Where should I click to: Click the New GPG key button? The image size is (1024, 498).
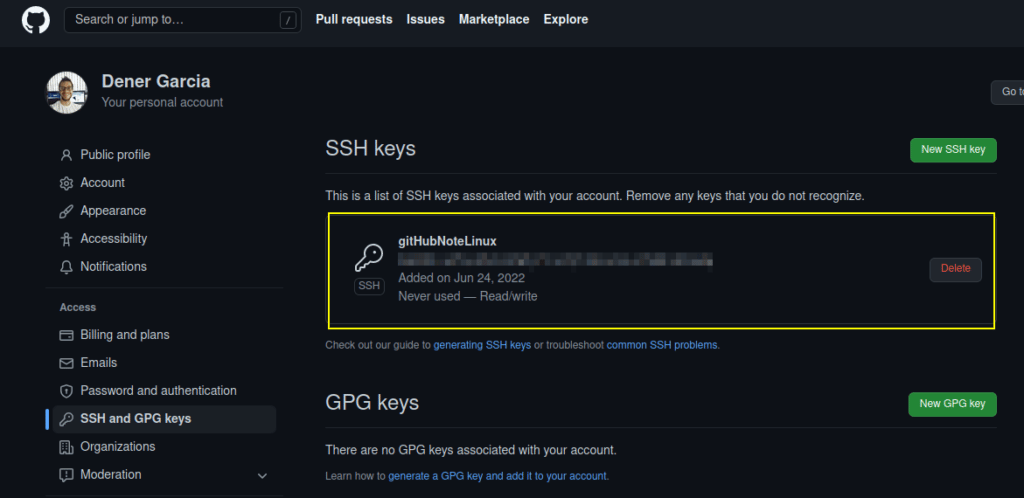(952, 404)
